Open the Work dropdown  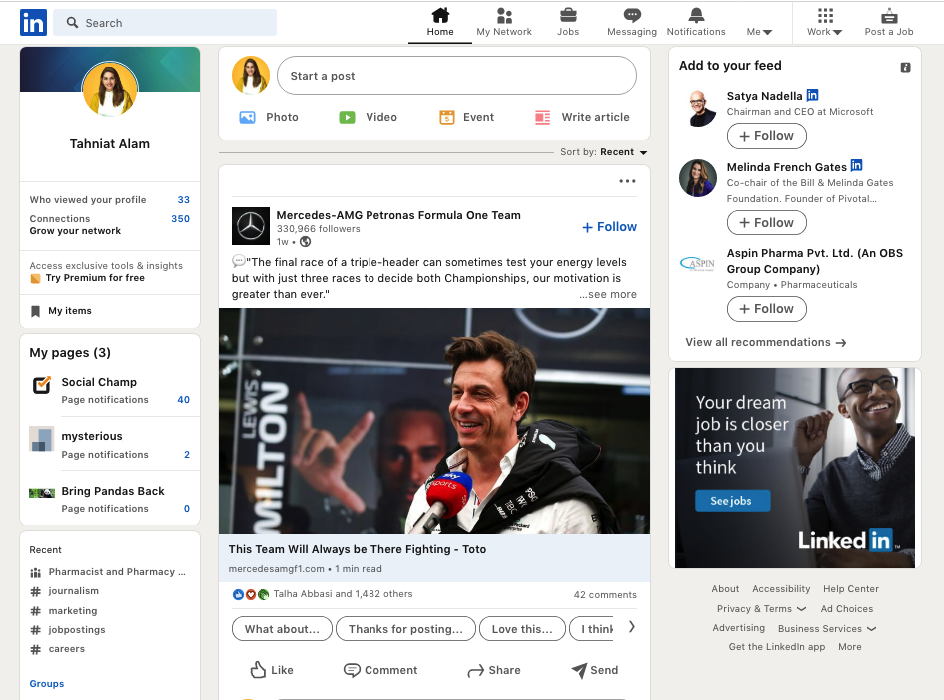[823, 31]
